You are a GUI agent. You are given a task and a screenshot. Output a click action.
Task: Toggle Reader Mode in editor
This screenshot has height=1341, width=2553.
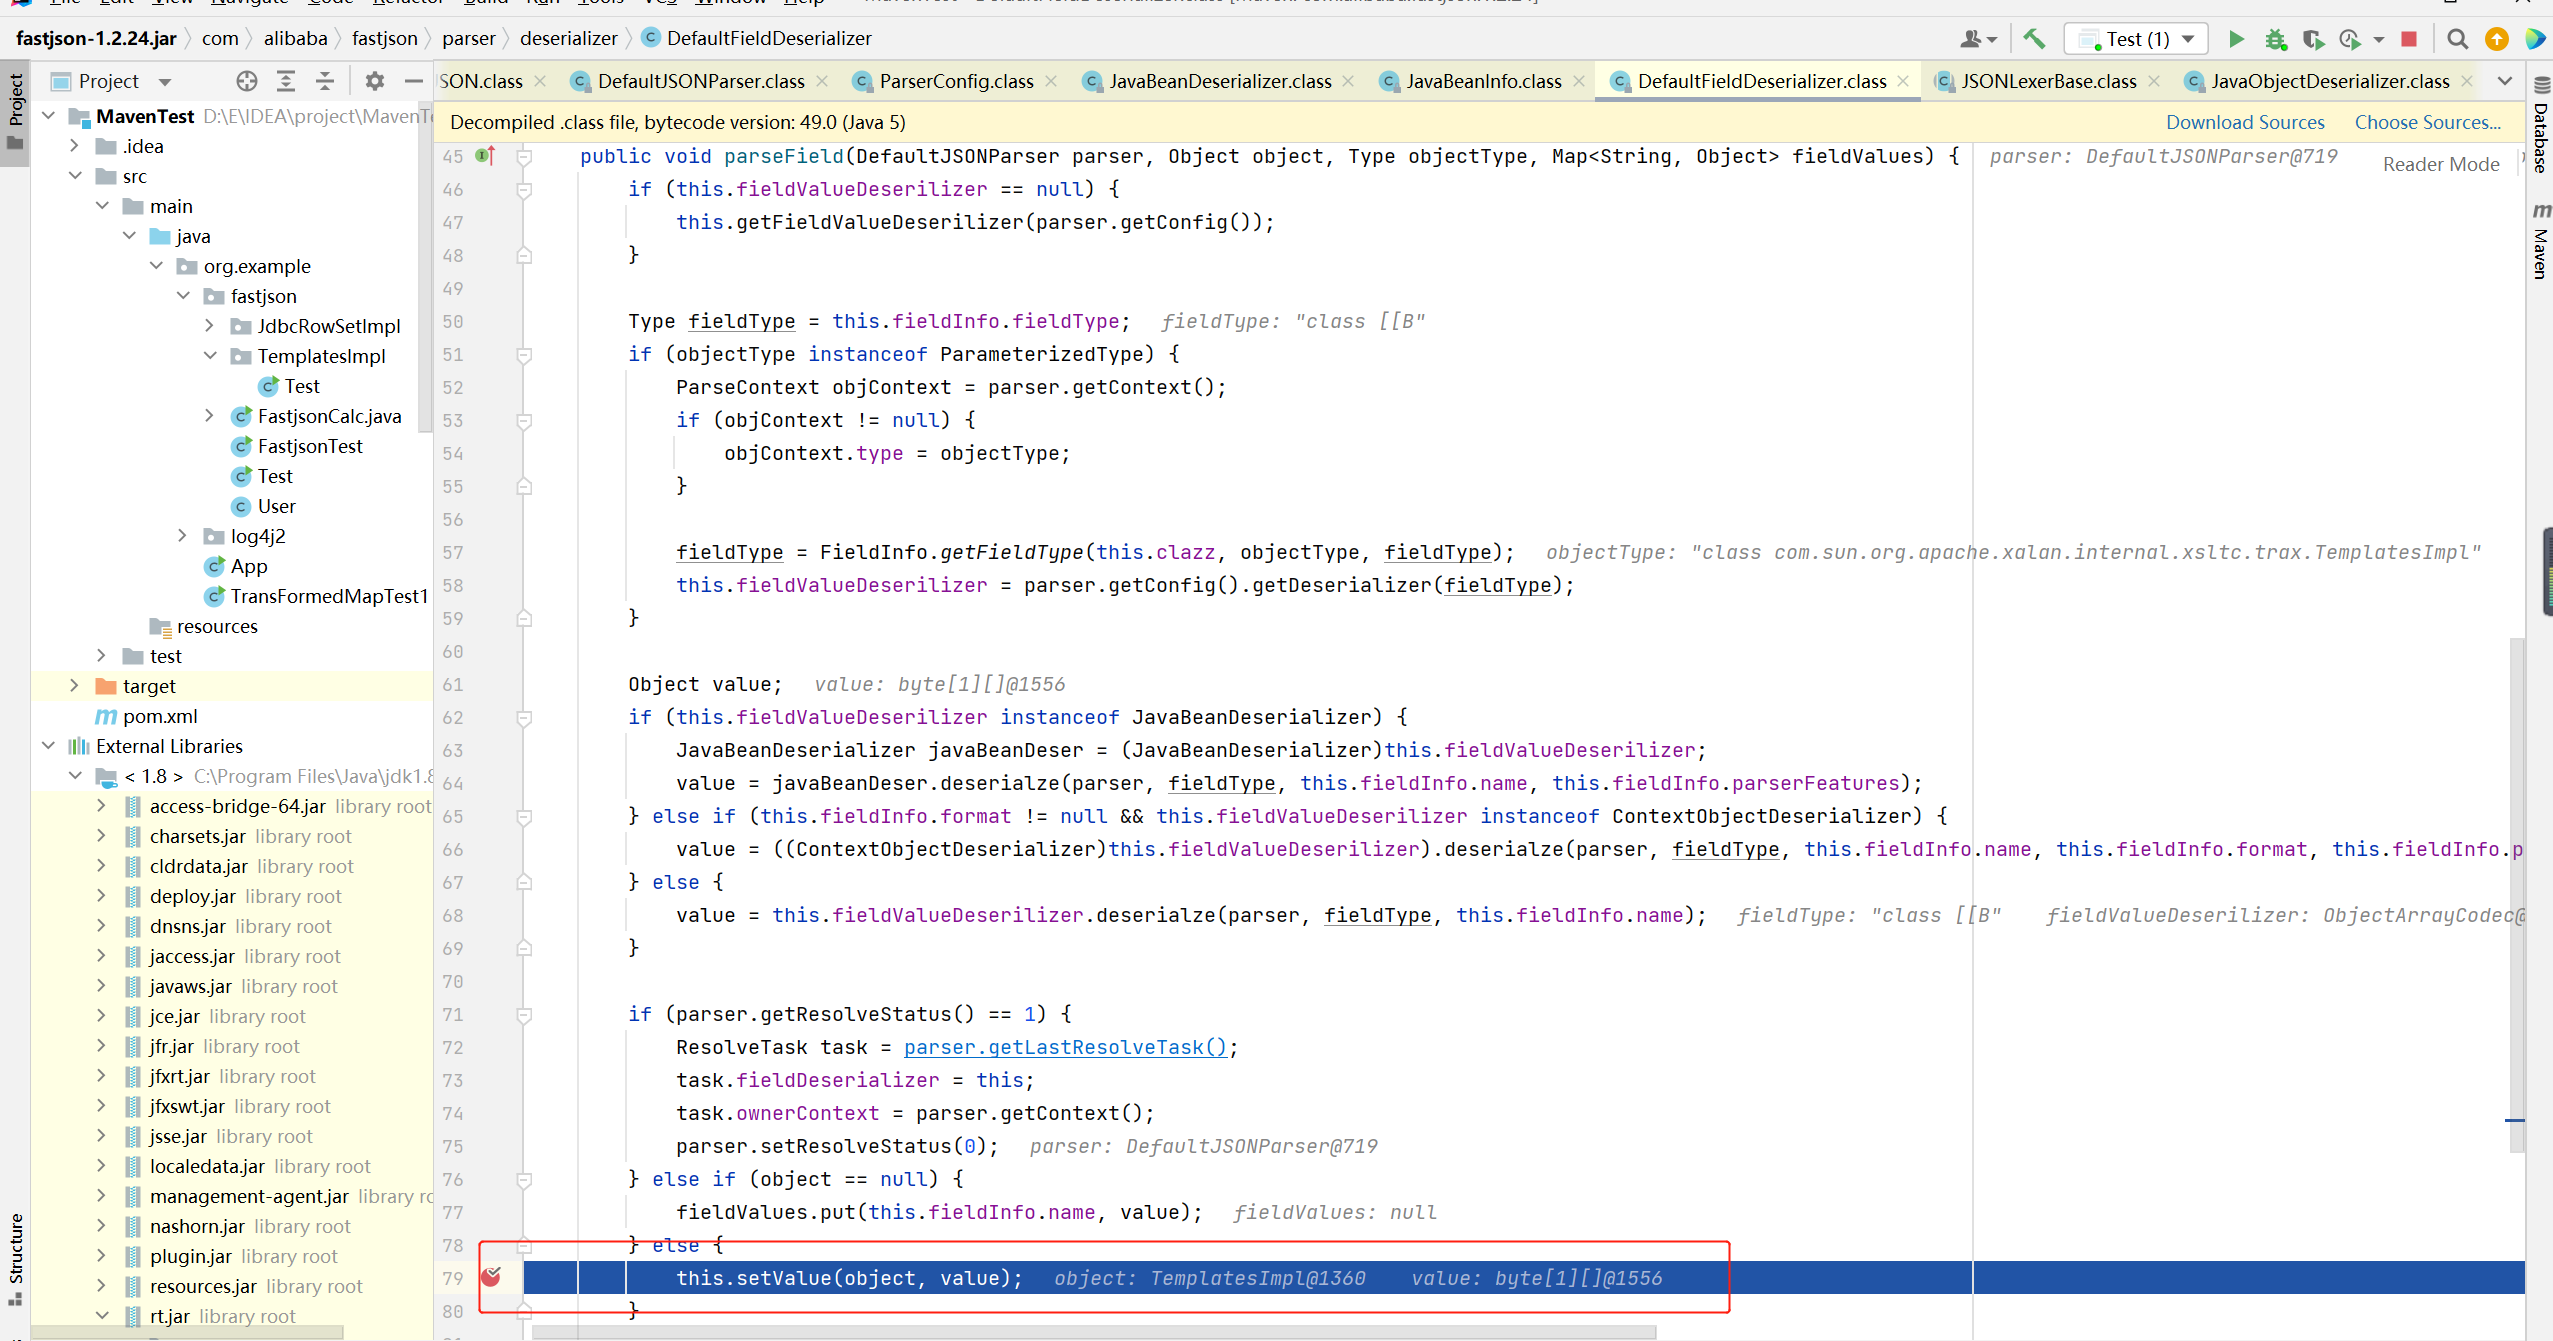(2440, 164)
